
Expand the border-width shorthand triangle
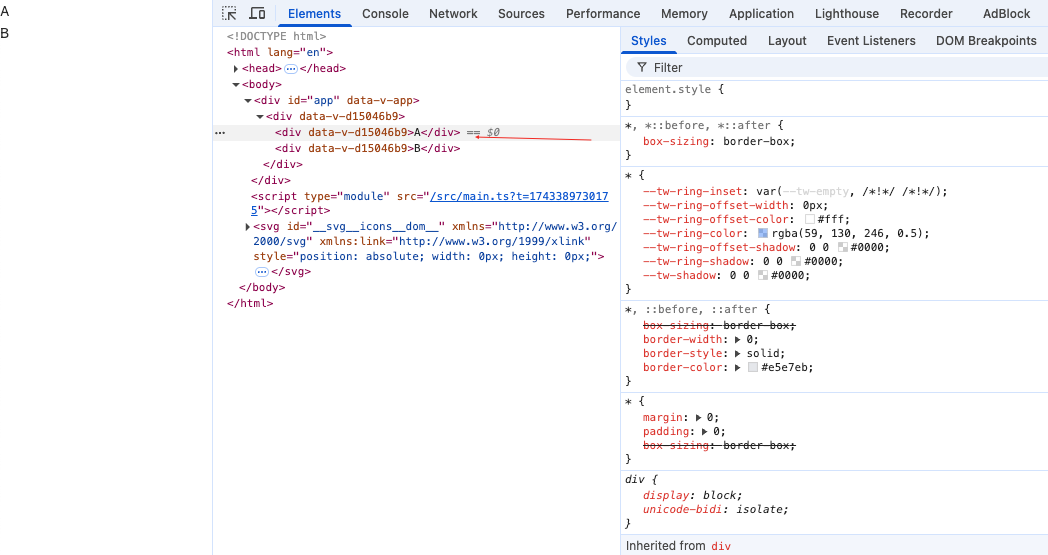coord(737,340)
